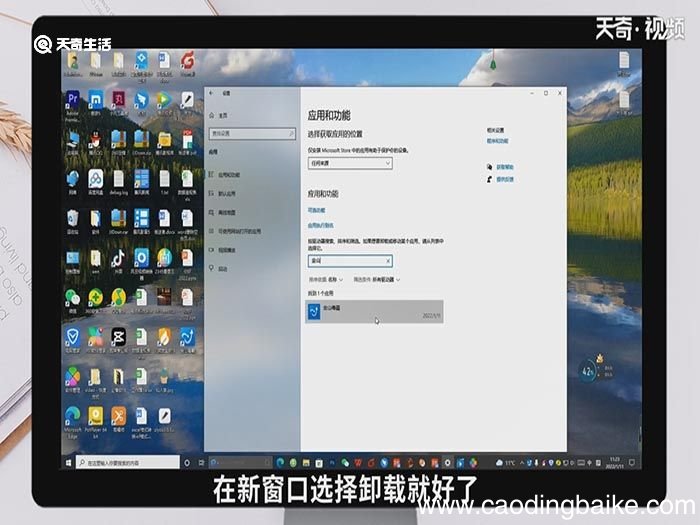The height and width of the screenshot is (525, 700).
Task: Open the 任何来源 app source dropdown
Action: (x=350, y=163)
